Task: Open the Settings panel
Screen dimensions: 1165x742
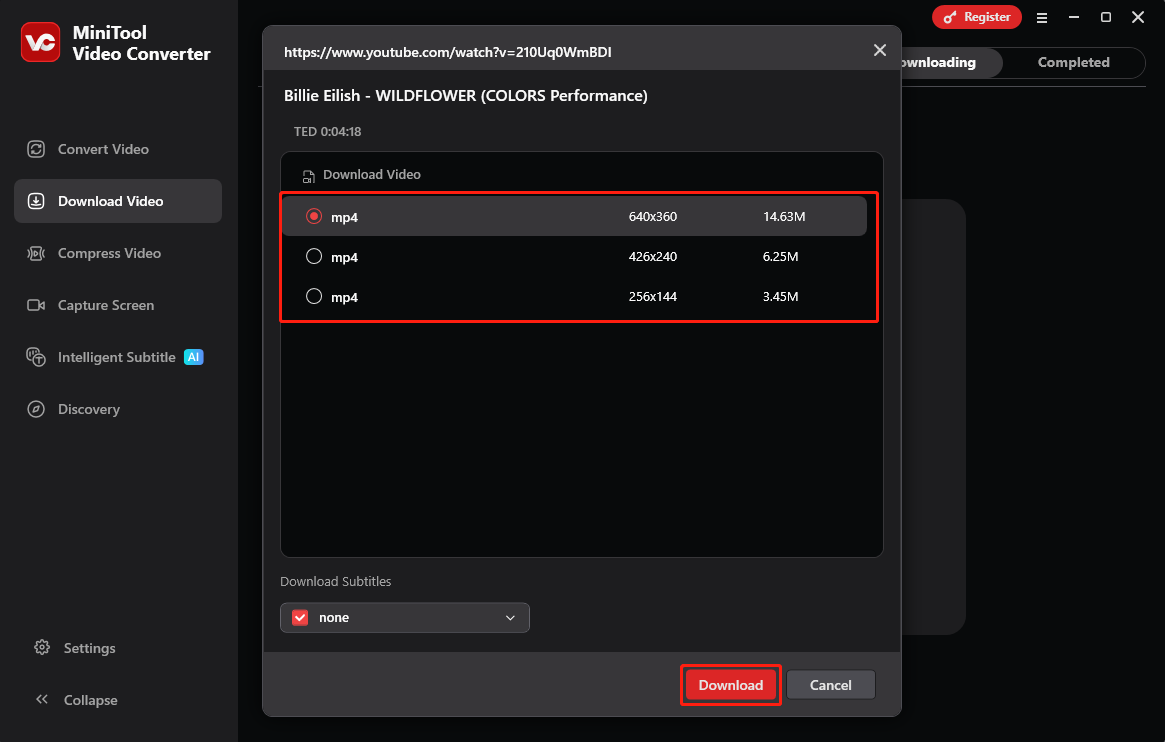Action: click(x=89, y=648)
